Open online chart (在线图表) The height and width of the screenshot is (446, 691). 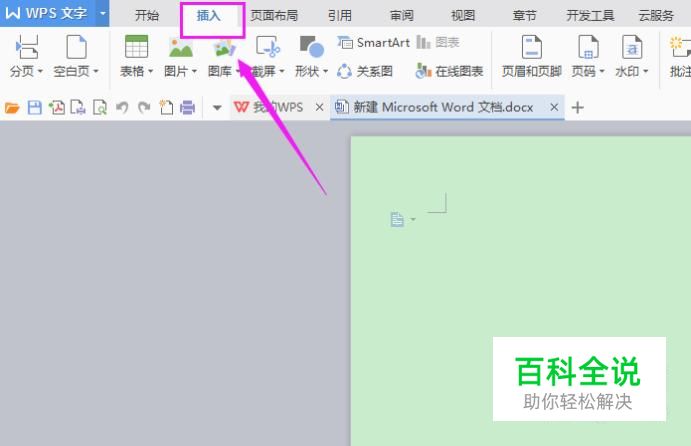tap(449, 71)
